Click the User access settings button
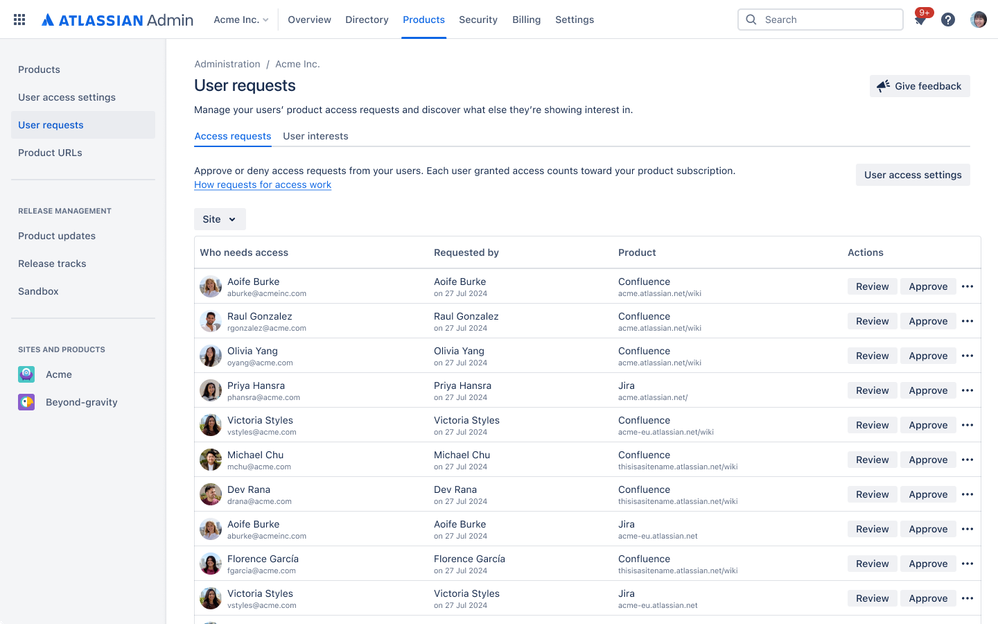998x624 pixels. tap(913, 174)
